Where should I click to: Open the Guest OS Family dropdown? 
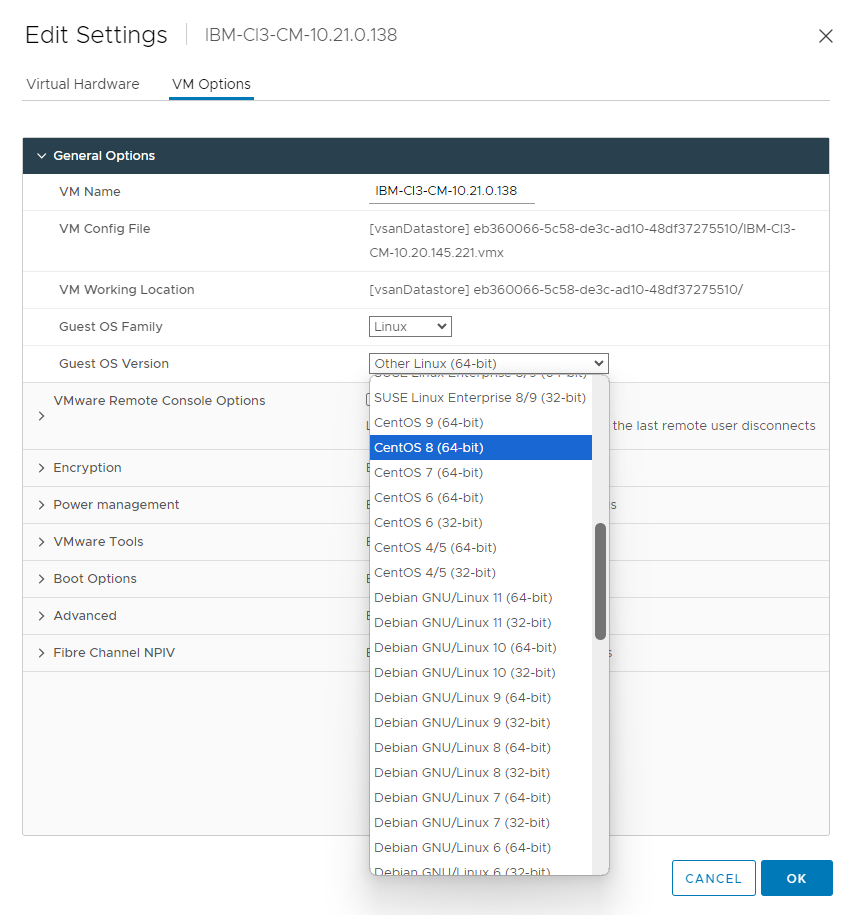(410, 326)
